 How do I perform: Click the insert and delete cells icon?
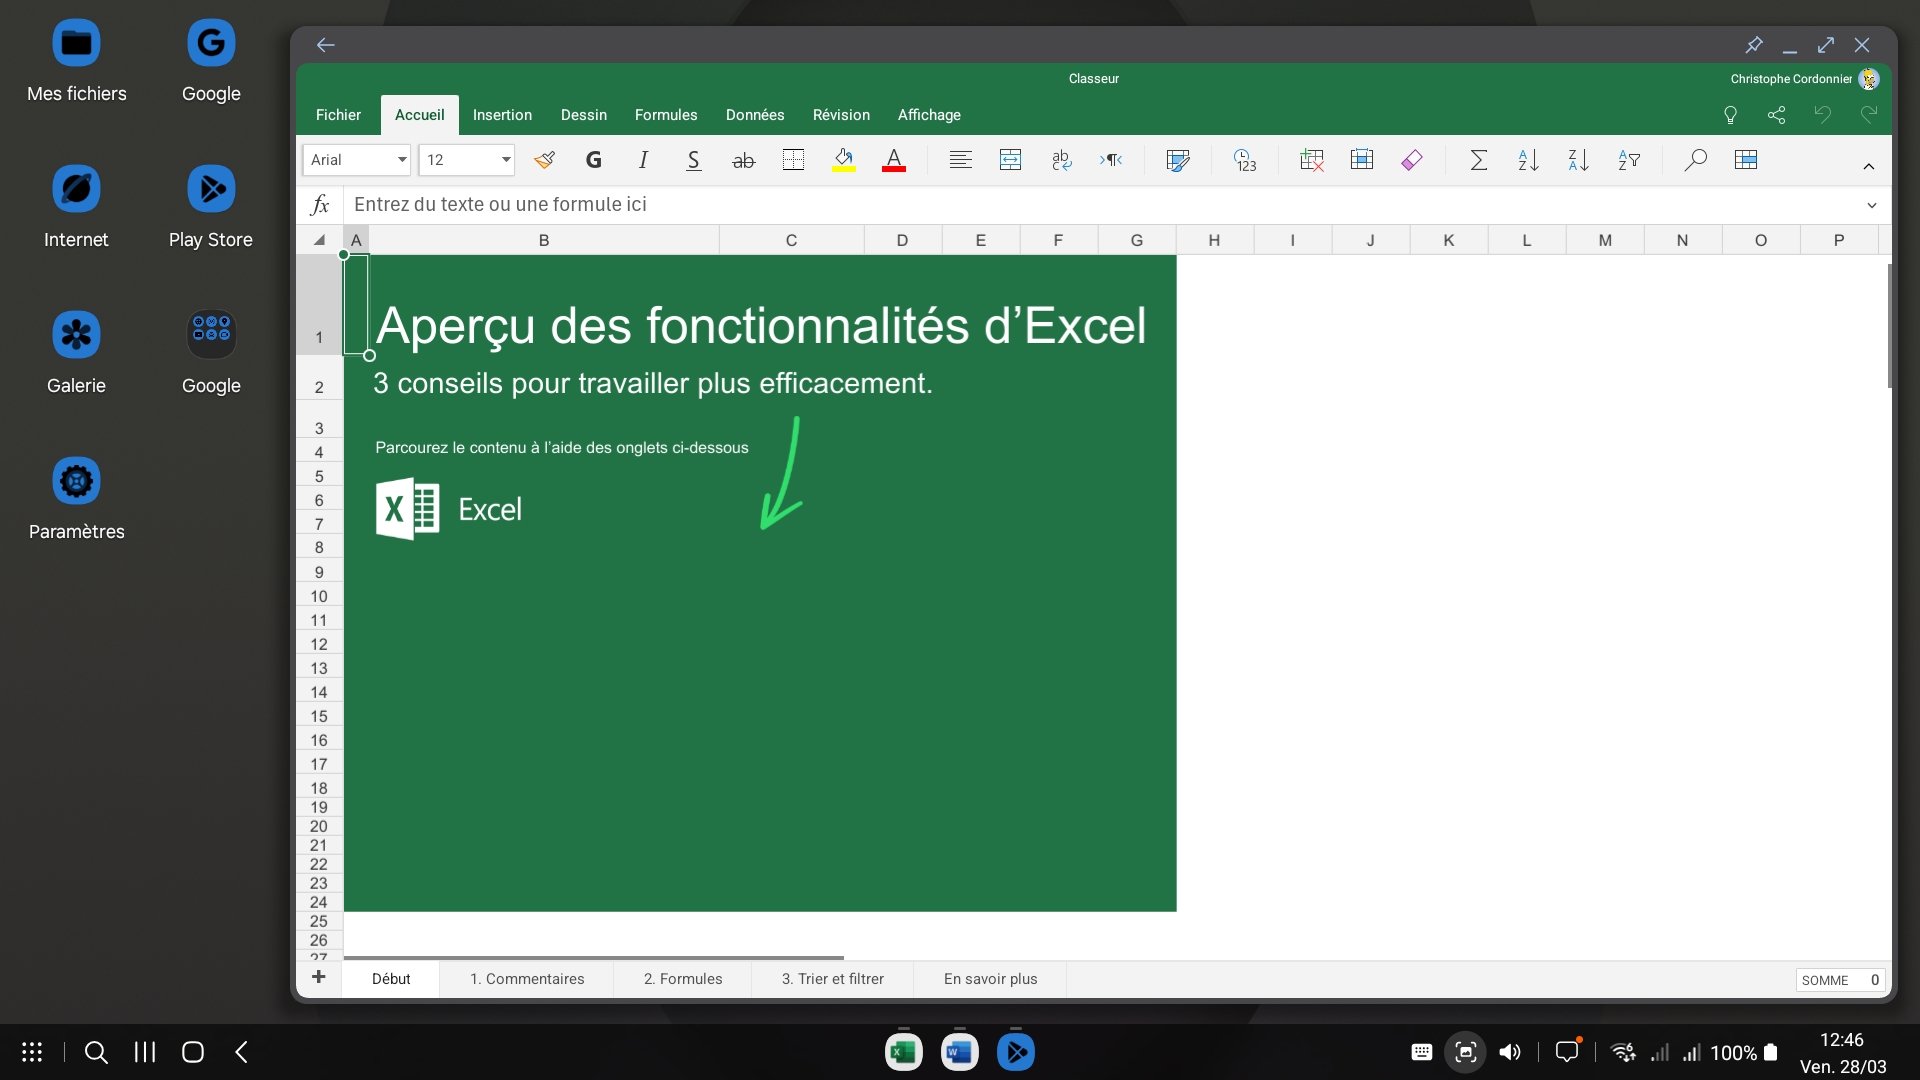pos(1311,160)
